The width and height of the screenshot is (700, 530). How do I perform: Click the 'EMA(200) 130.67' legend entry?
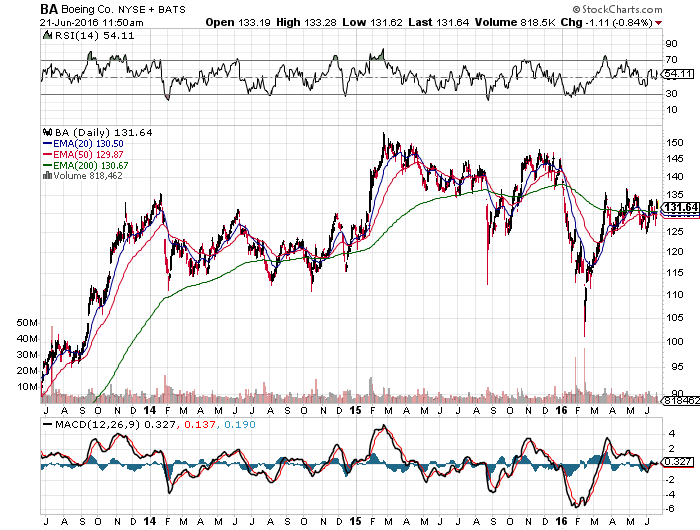click(91, 165)
